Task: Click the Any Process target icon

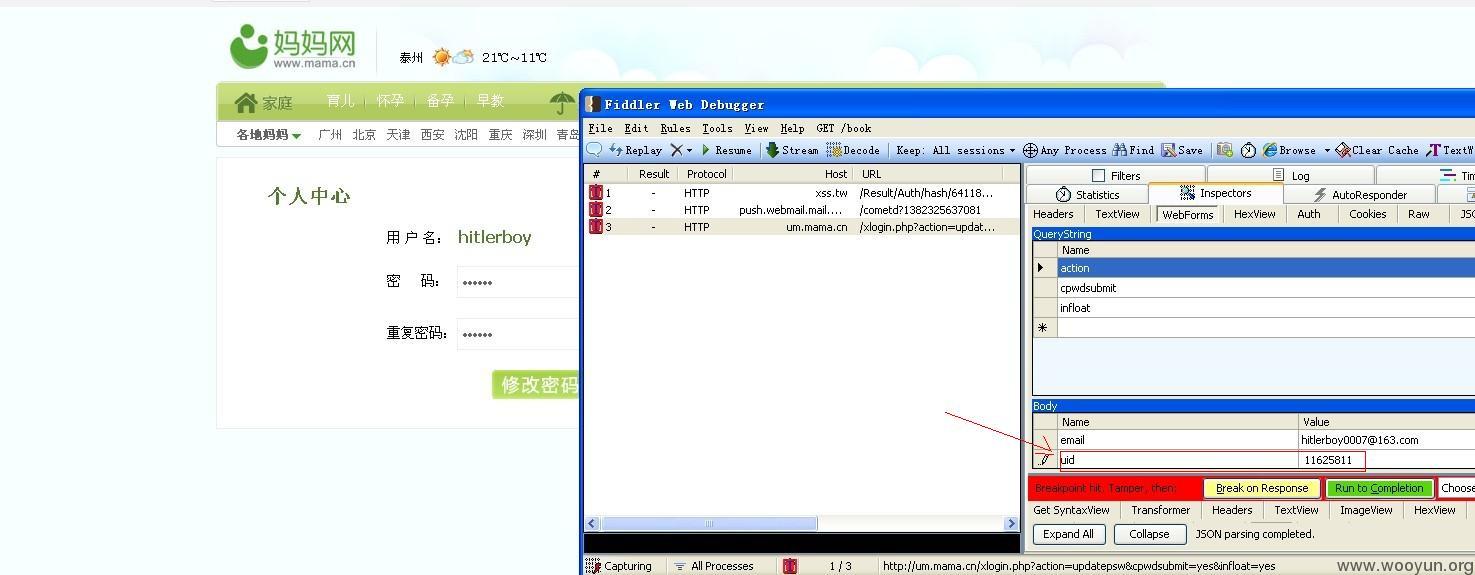Action: 1030,150
